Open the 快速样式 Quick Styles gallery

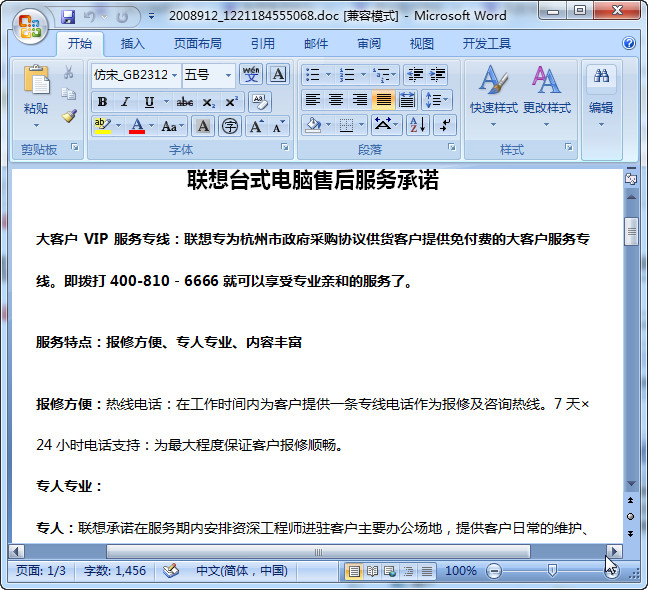(493, 98)
